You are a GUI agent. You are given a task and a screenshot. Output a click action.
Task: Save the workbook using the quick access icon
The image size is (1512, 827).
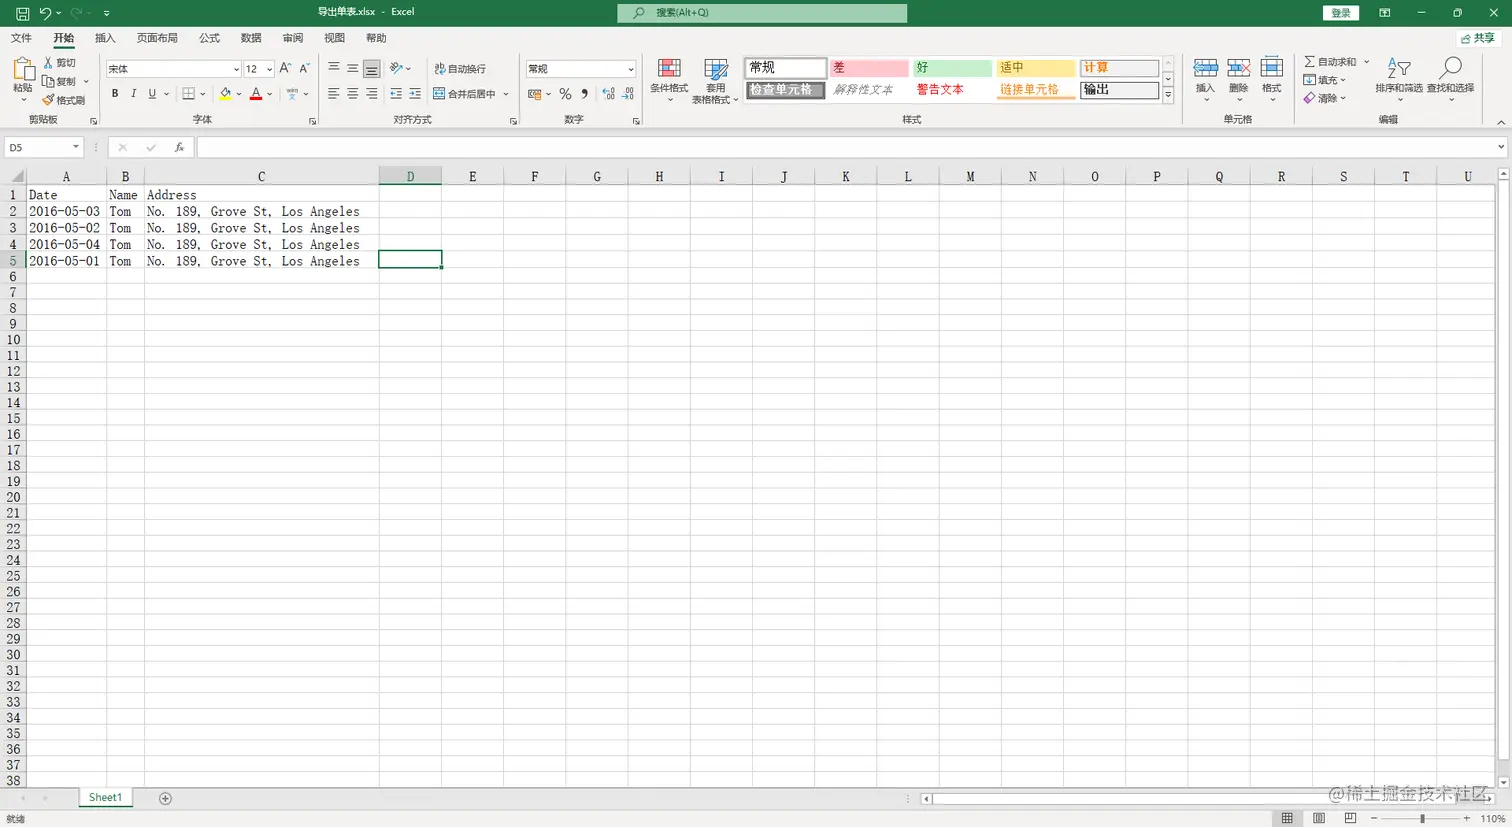point(22,13)
